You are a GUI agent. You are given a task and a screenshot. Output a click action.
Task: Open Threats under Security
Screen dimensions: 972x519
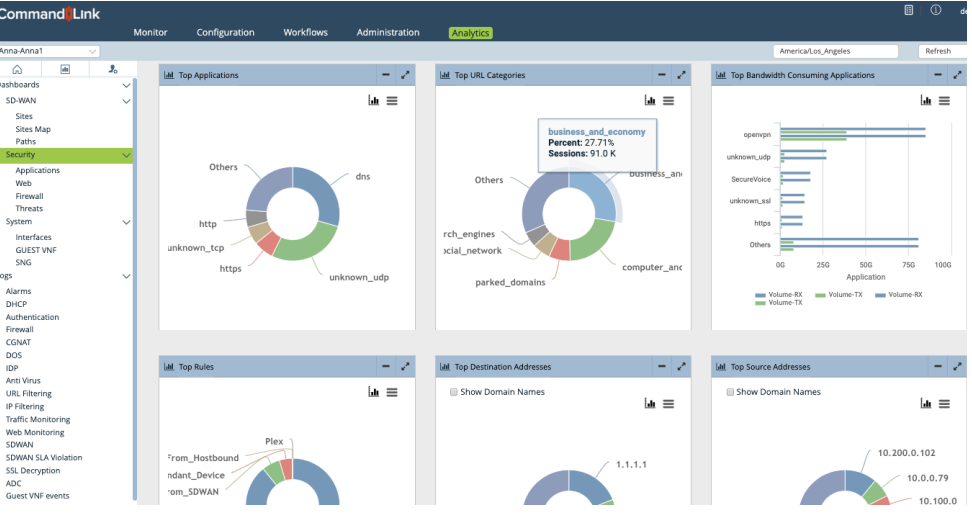(29, 208)
